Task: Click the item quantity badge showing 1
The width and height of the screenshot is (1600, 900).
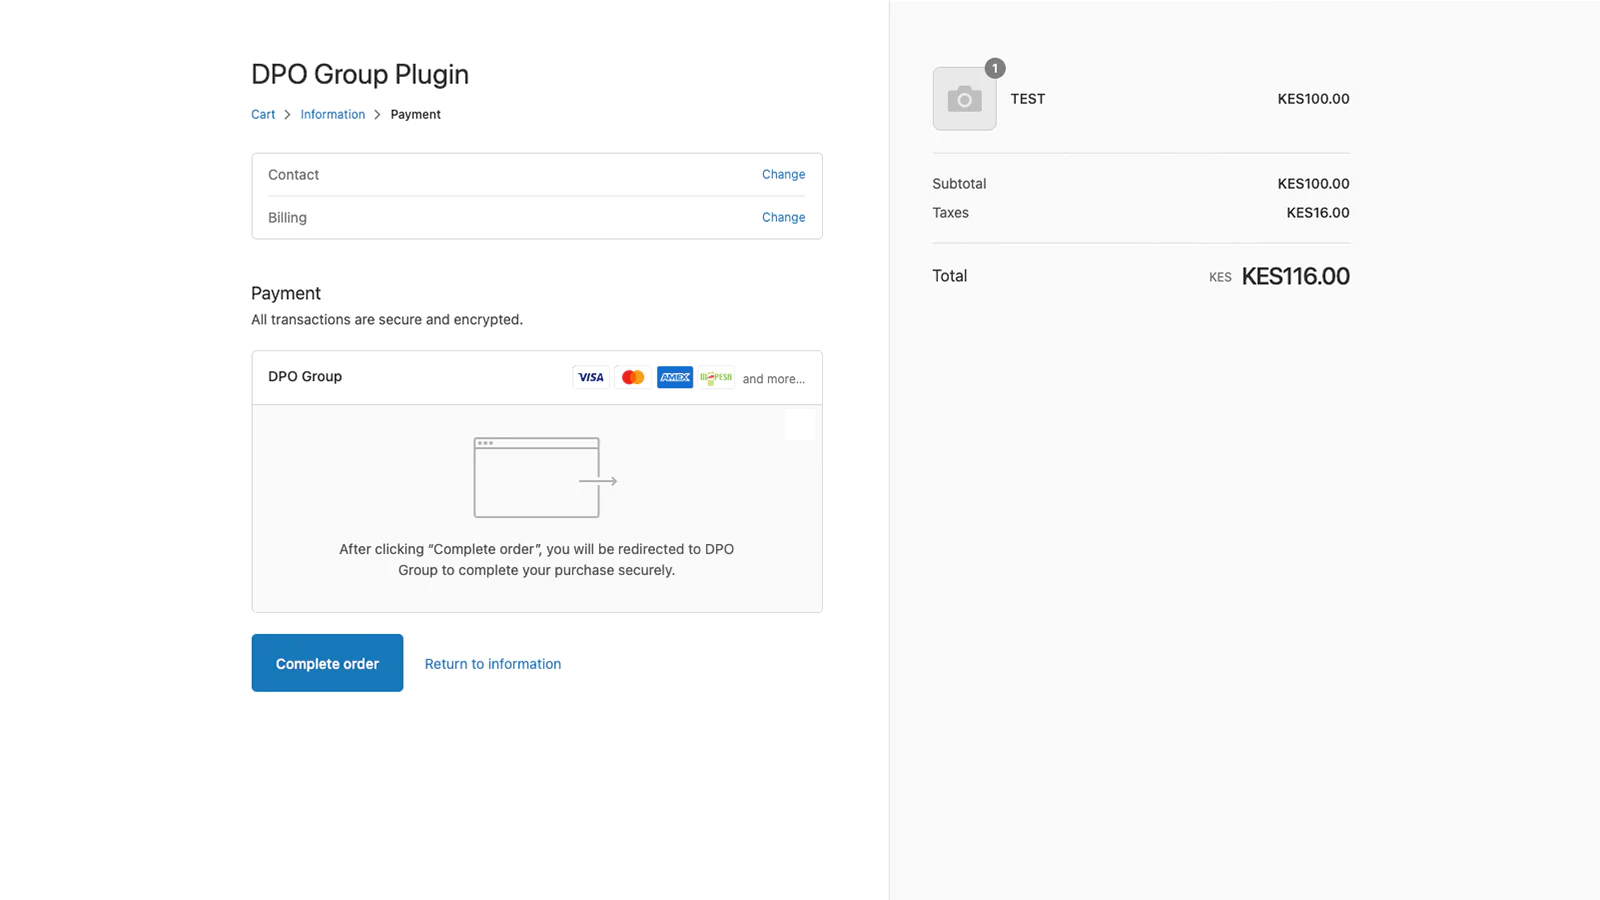Action: pos(994,68)
